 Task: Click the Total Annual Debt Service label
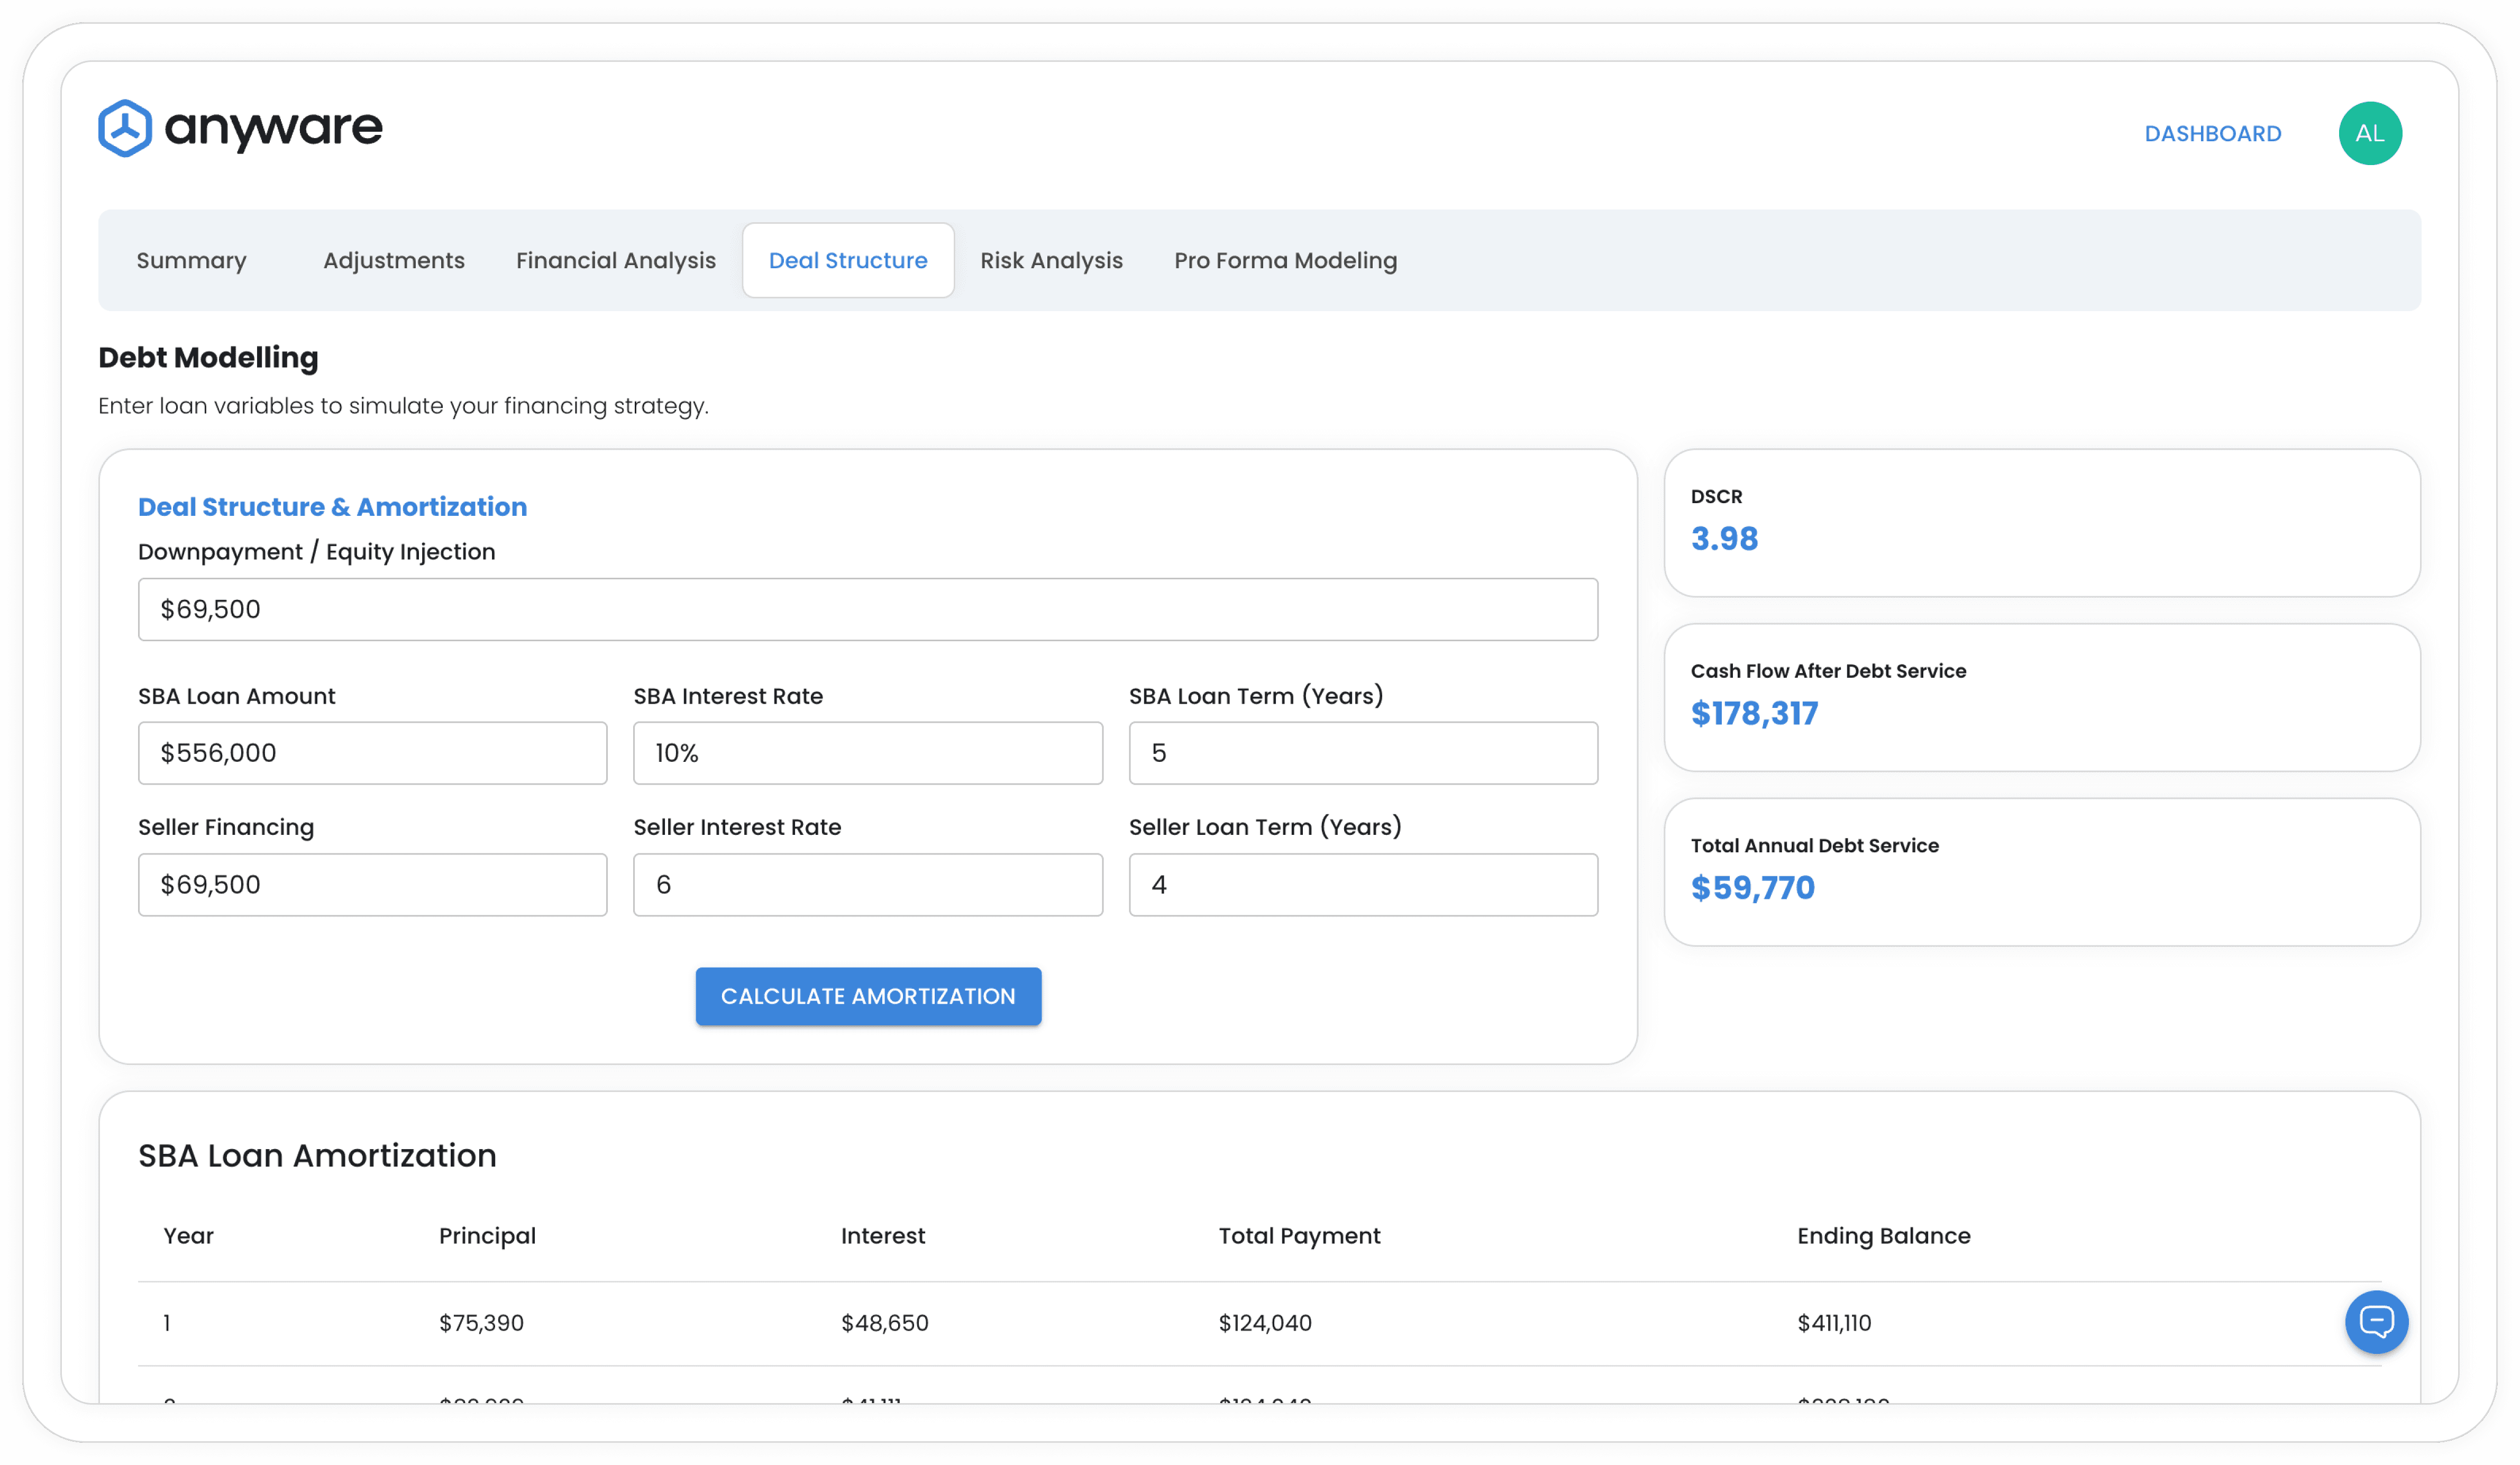1814,846
